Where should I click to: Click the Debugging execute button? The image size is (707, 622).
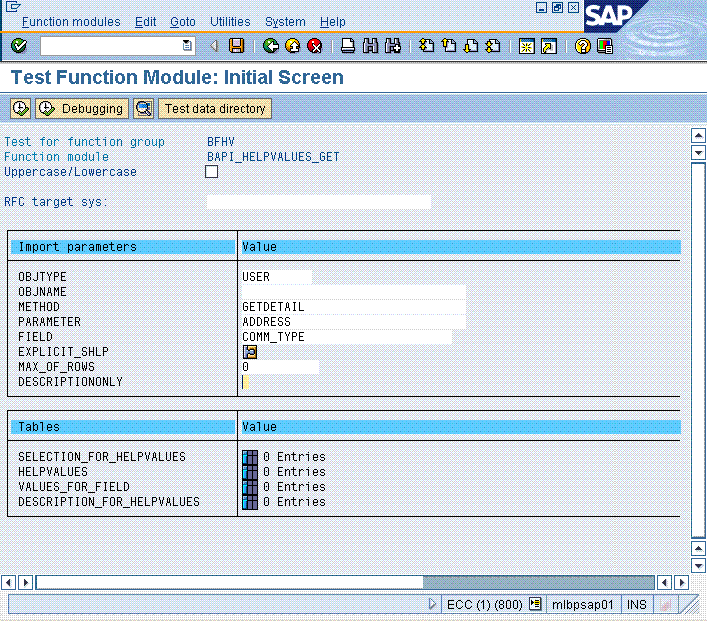[82, 109]
